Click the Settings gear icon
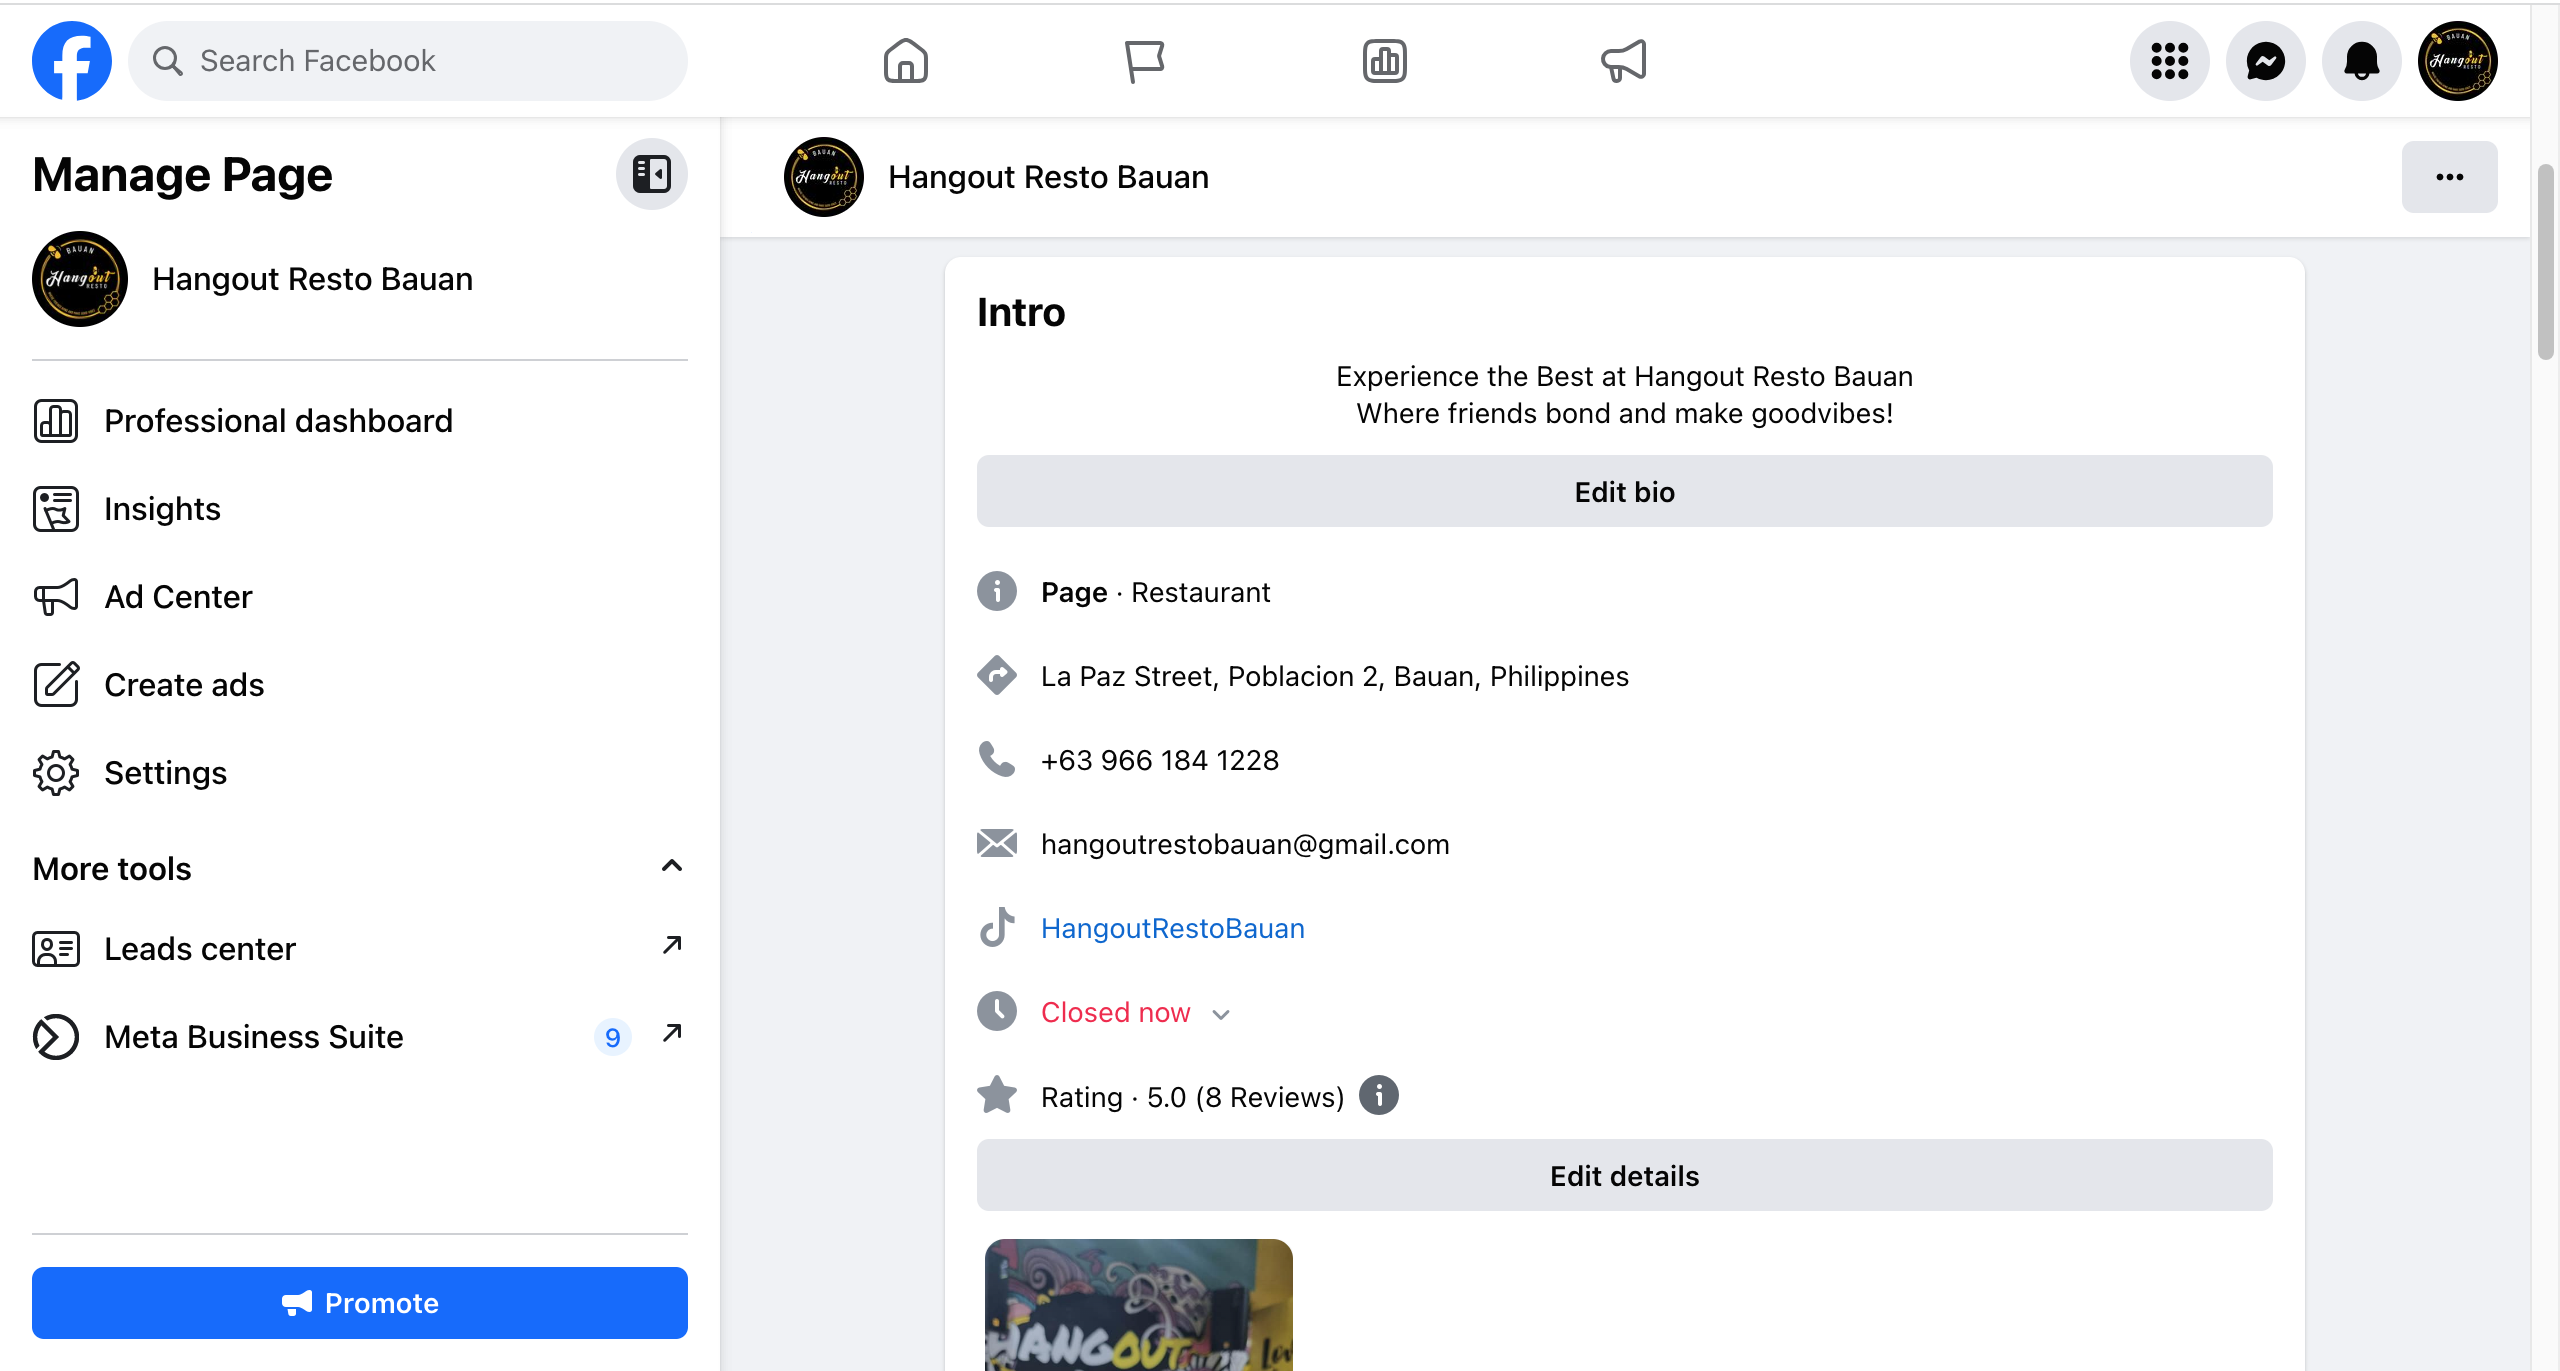This screenshot has height=1371, width=2560. click(x=56, y=773)
